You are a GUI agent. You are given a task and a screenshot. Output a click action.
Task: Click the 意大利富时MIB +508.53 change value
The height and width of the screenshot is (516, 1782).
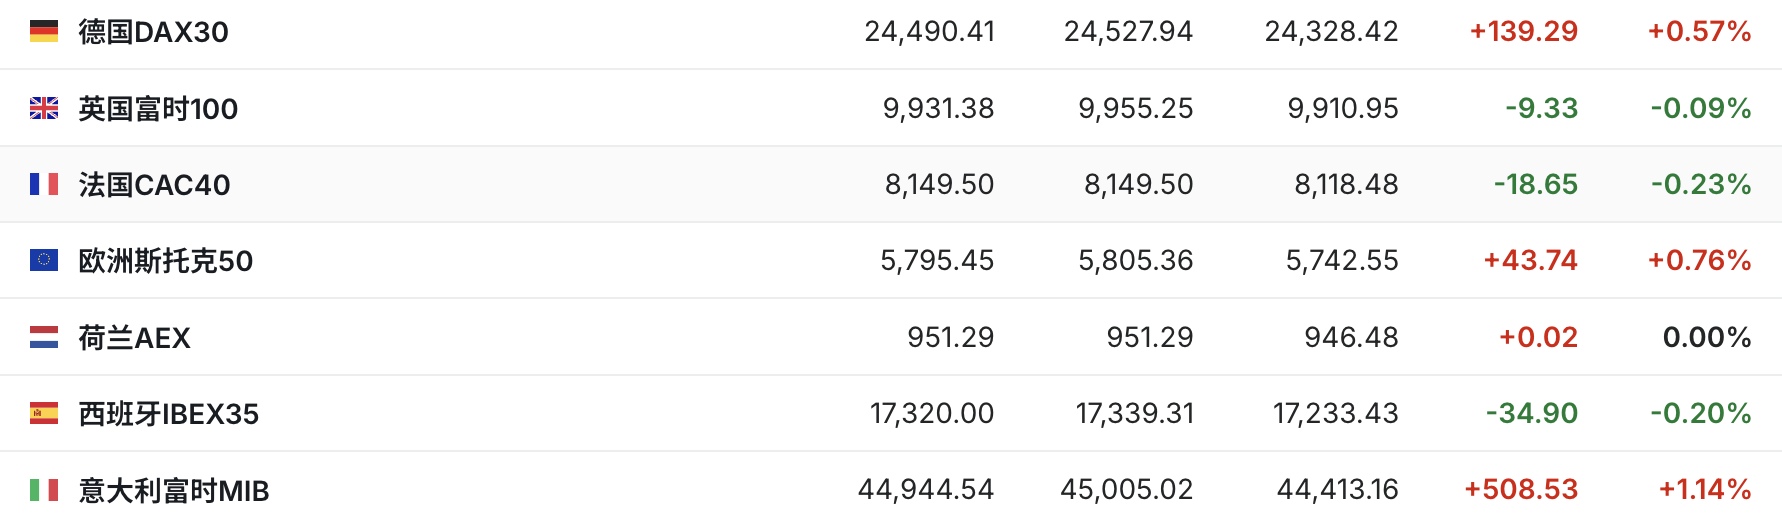pos(1521,490)
